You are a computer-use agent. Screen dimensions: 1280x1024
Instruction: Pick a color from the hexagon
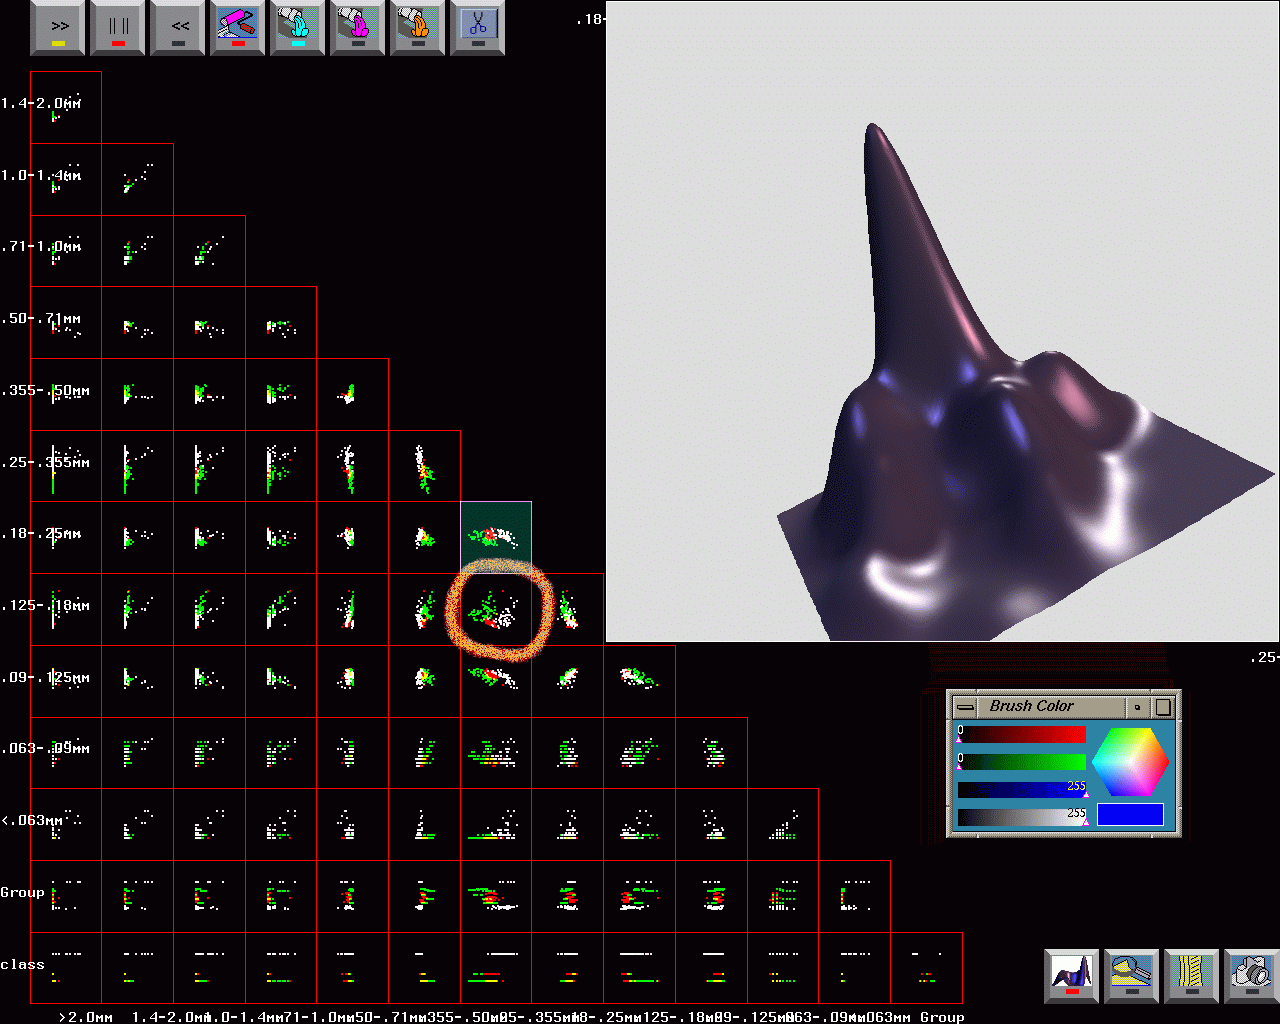click(1130, 762)
